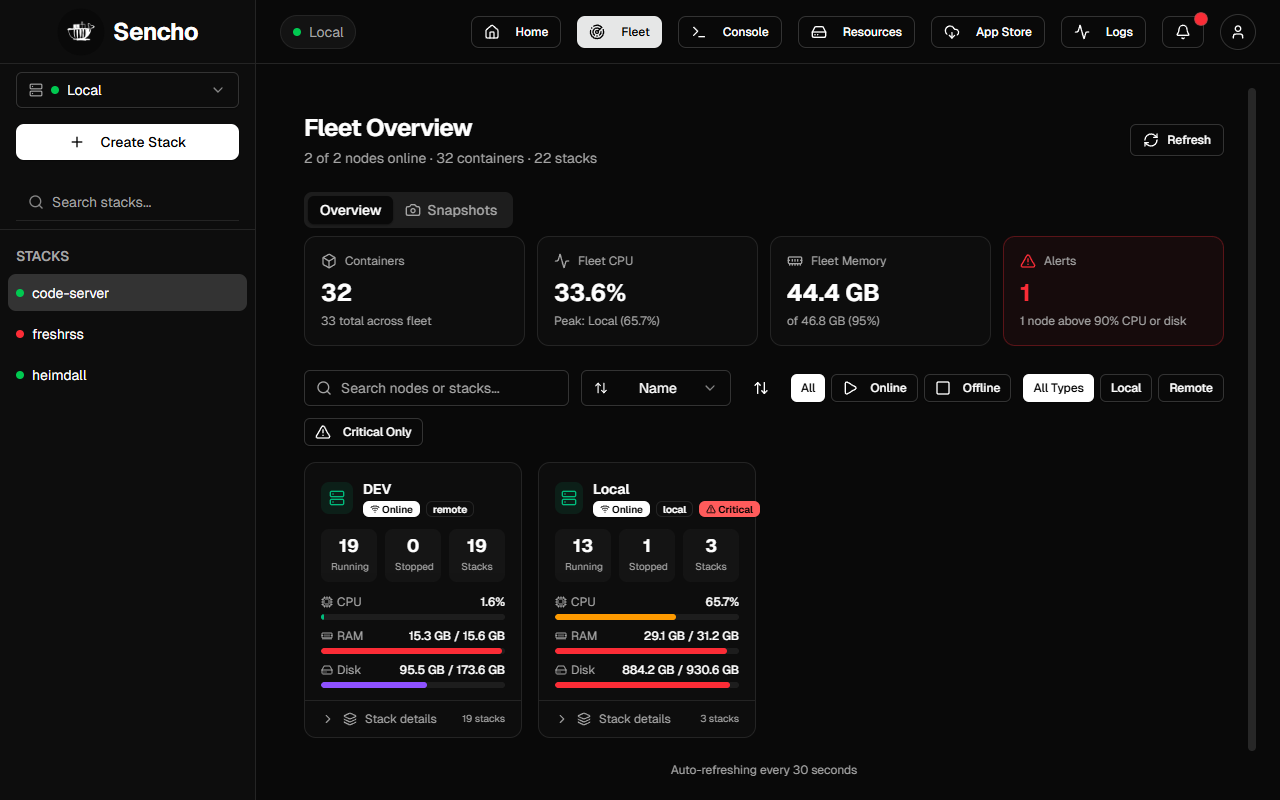The height and width of the screenshot is (800, 1280).
Task: Open Console from the top navigation
Action: [x=730, y=32]
